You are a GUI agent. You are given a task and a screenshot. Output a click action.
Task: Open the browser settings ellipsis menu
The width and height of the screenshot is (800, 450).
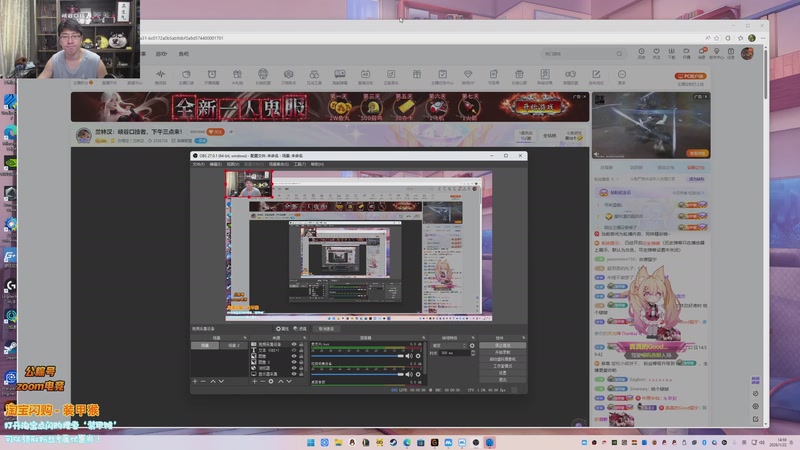pos(763,38)
